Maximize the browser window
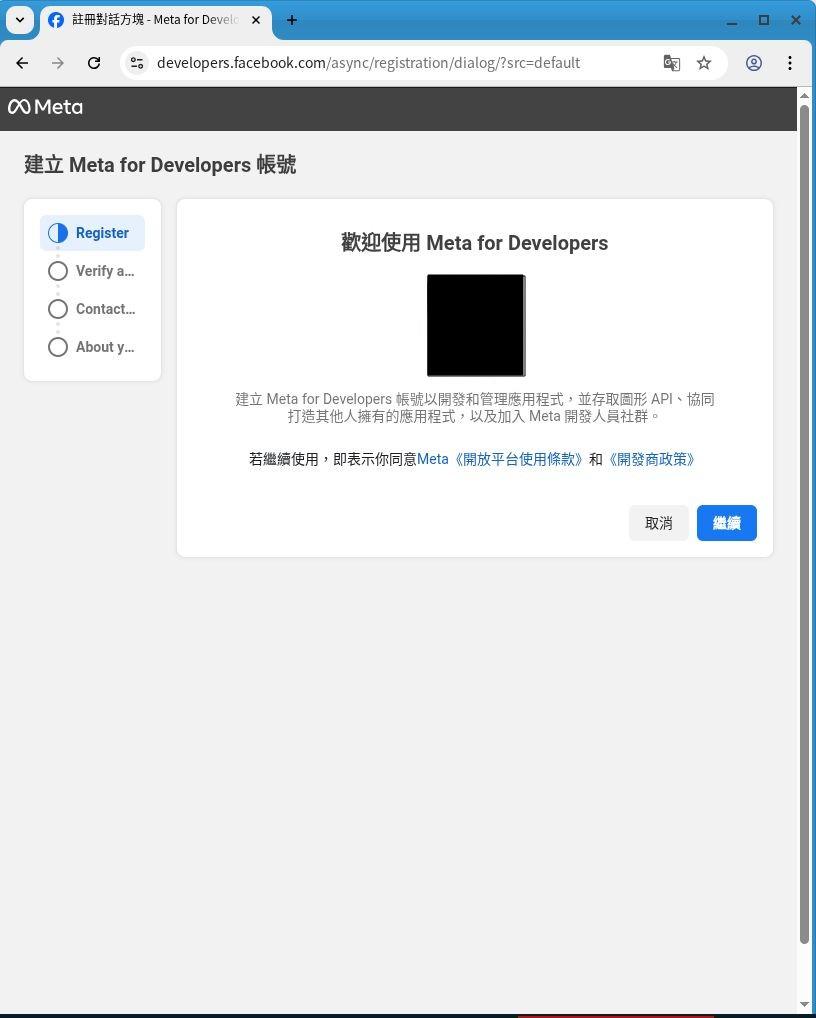 [x=764, y=20]
